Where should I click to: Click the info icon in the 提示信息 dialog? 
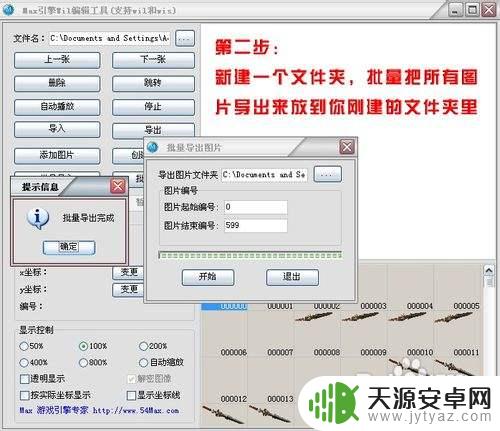click(x=38, y=218)
